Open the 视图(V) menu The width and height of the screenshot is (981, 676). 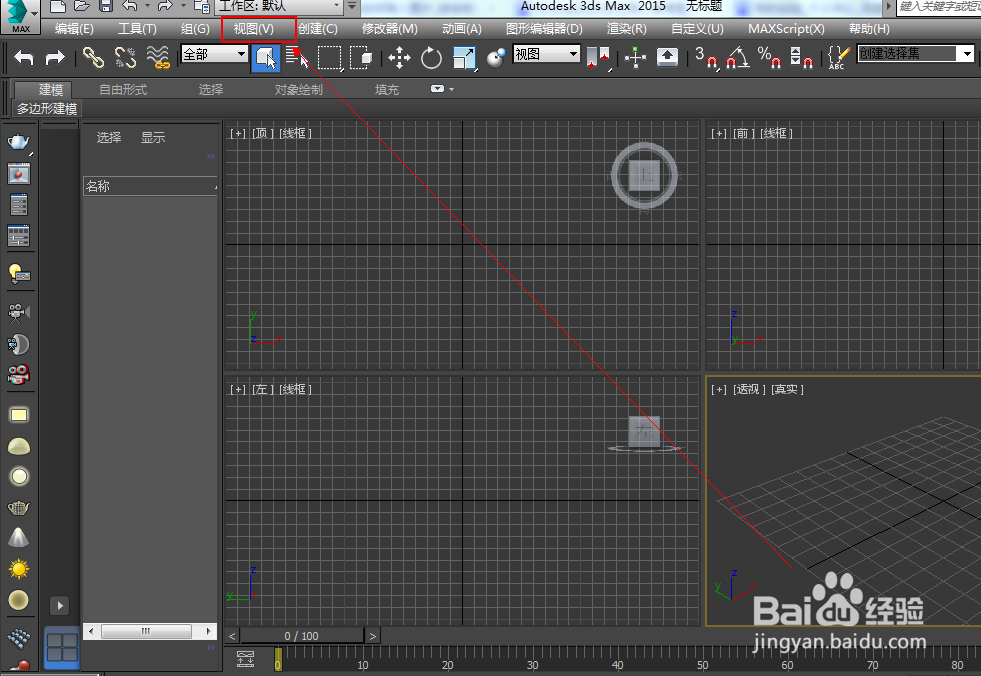(253, 29)
